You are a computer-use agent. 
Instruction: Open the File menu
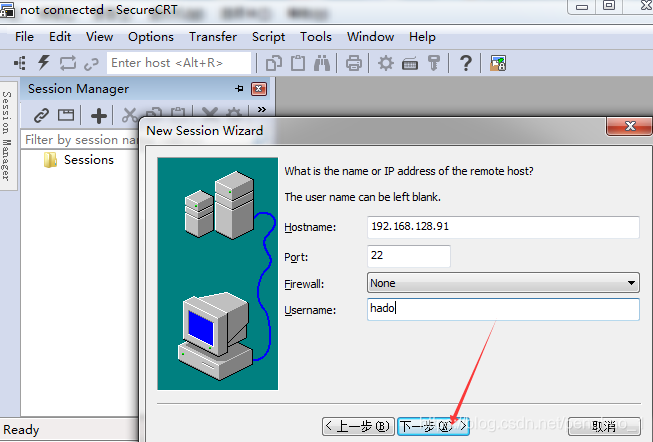click(24, 37)
